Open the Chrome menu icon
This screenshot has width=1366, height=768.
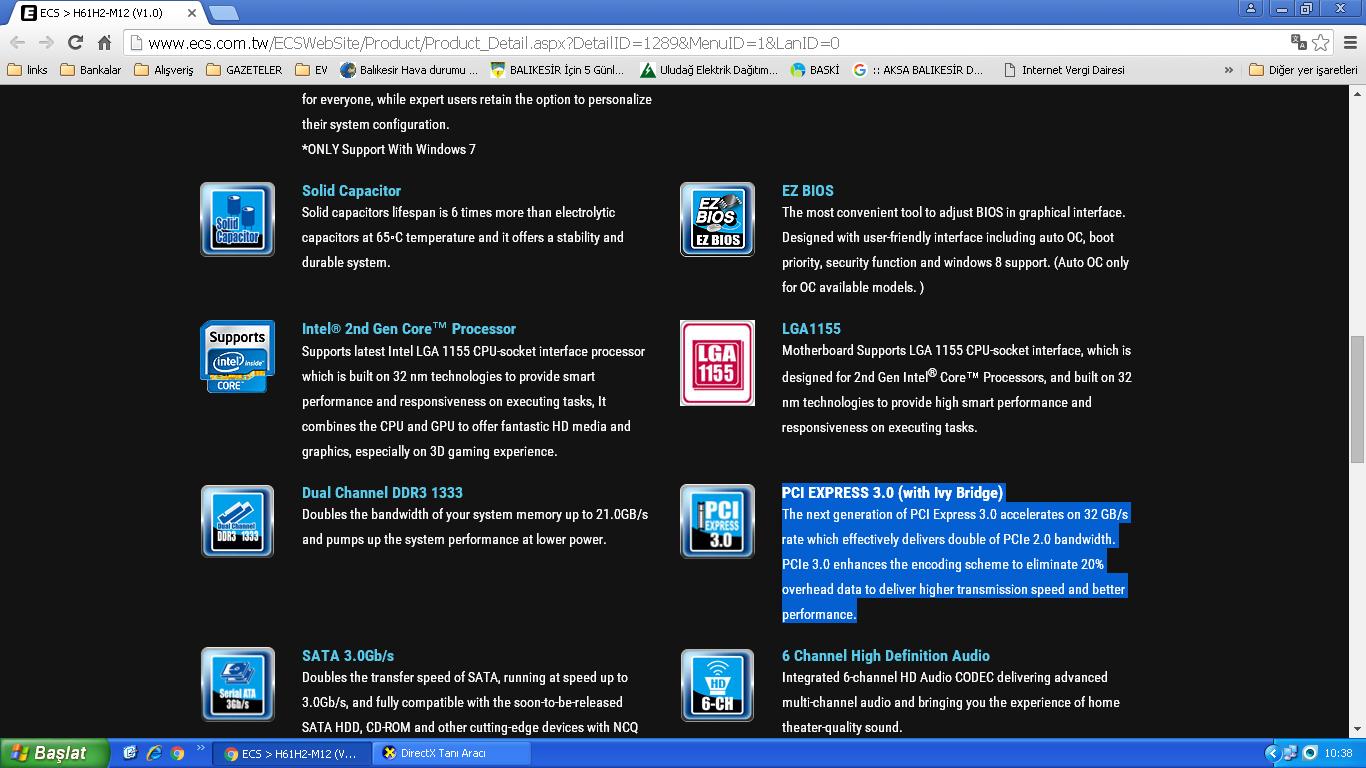[1349, 42]
